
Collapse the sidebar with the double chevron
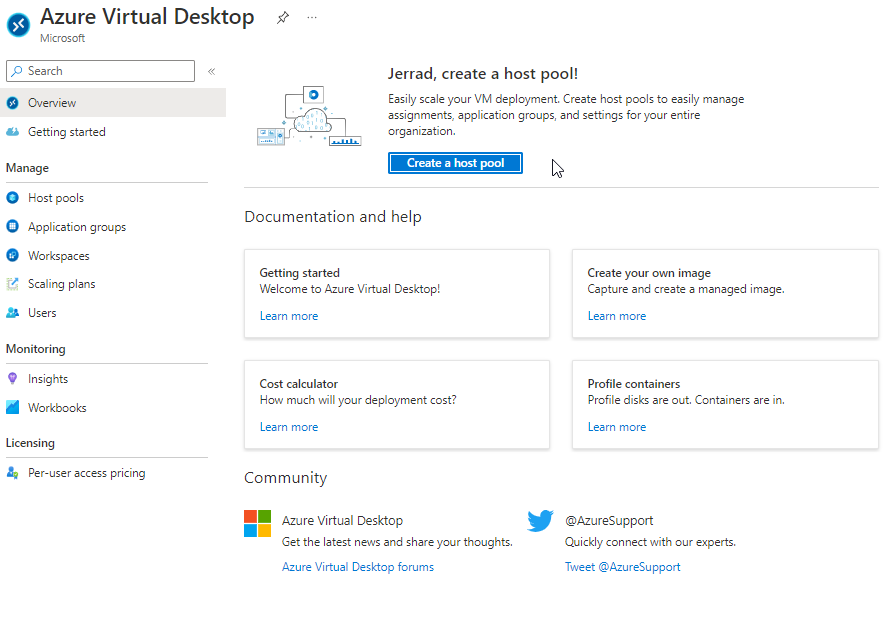(211, 71)
